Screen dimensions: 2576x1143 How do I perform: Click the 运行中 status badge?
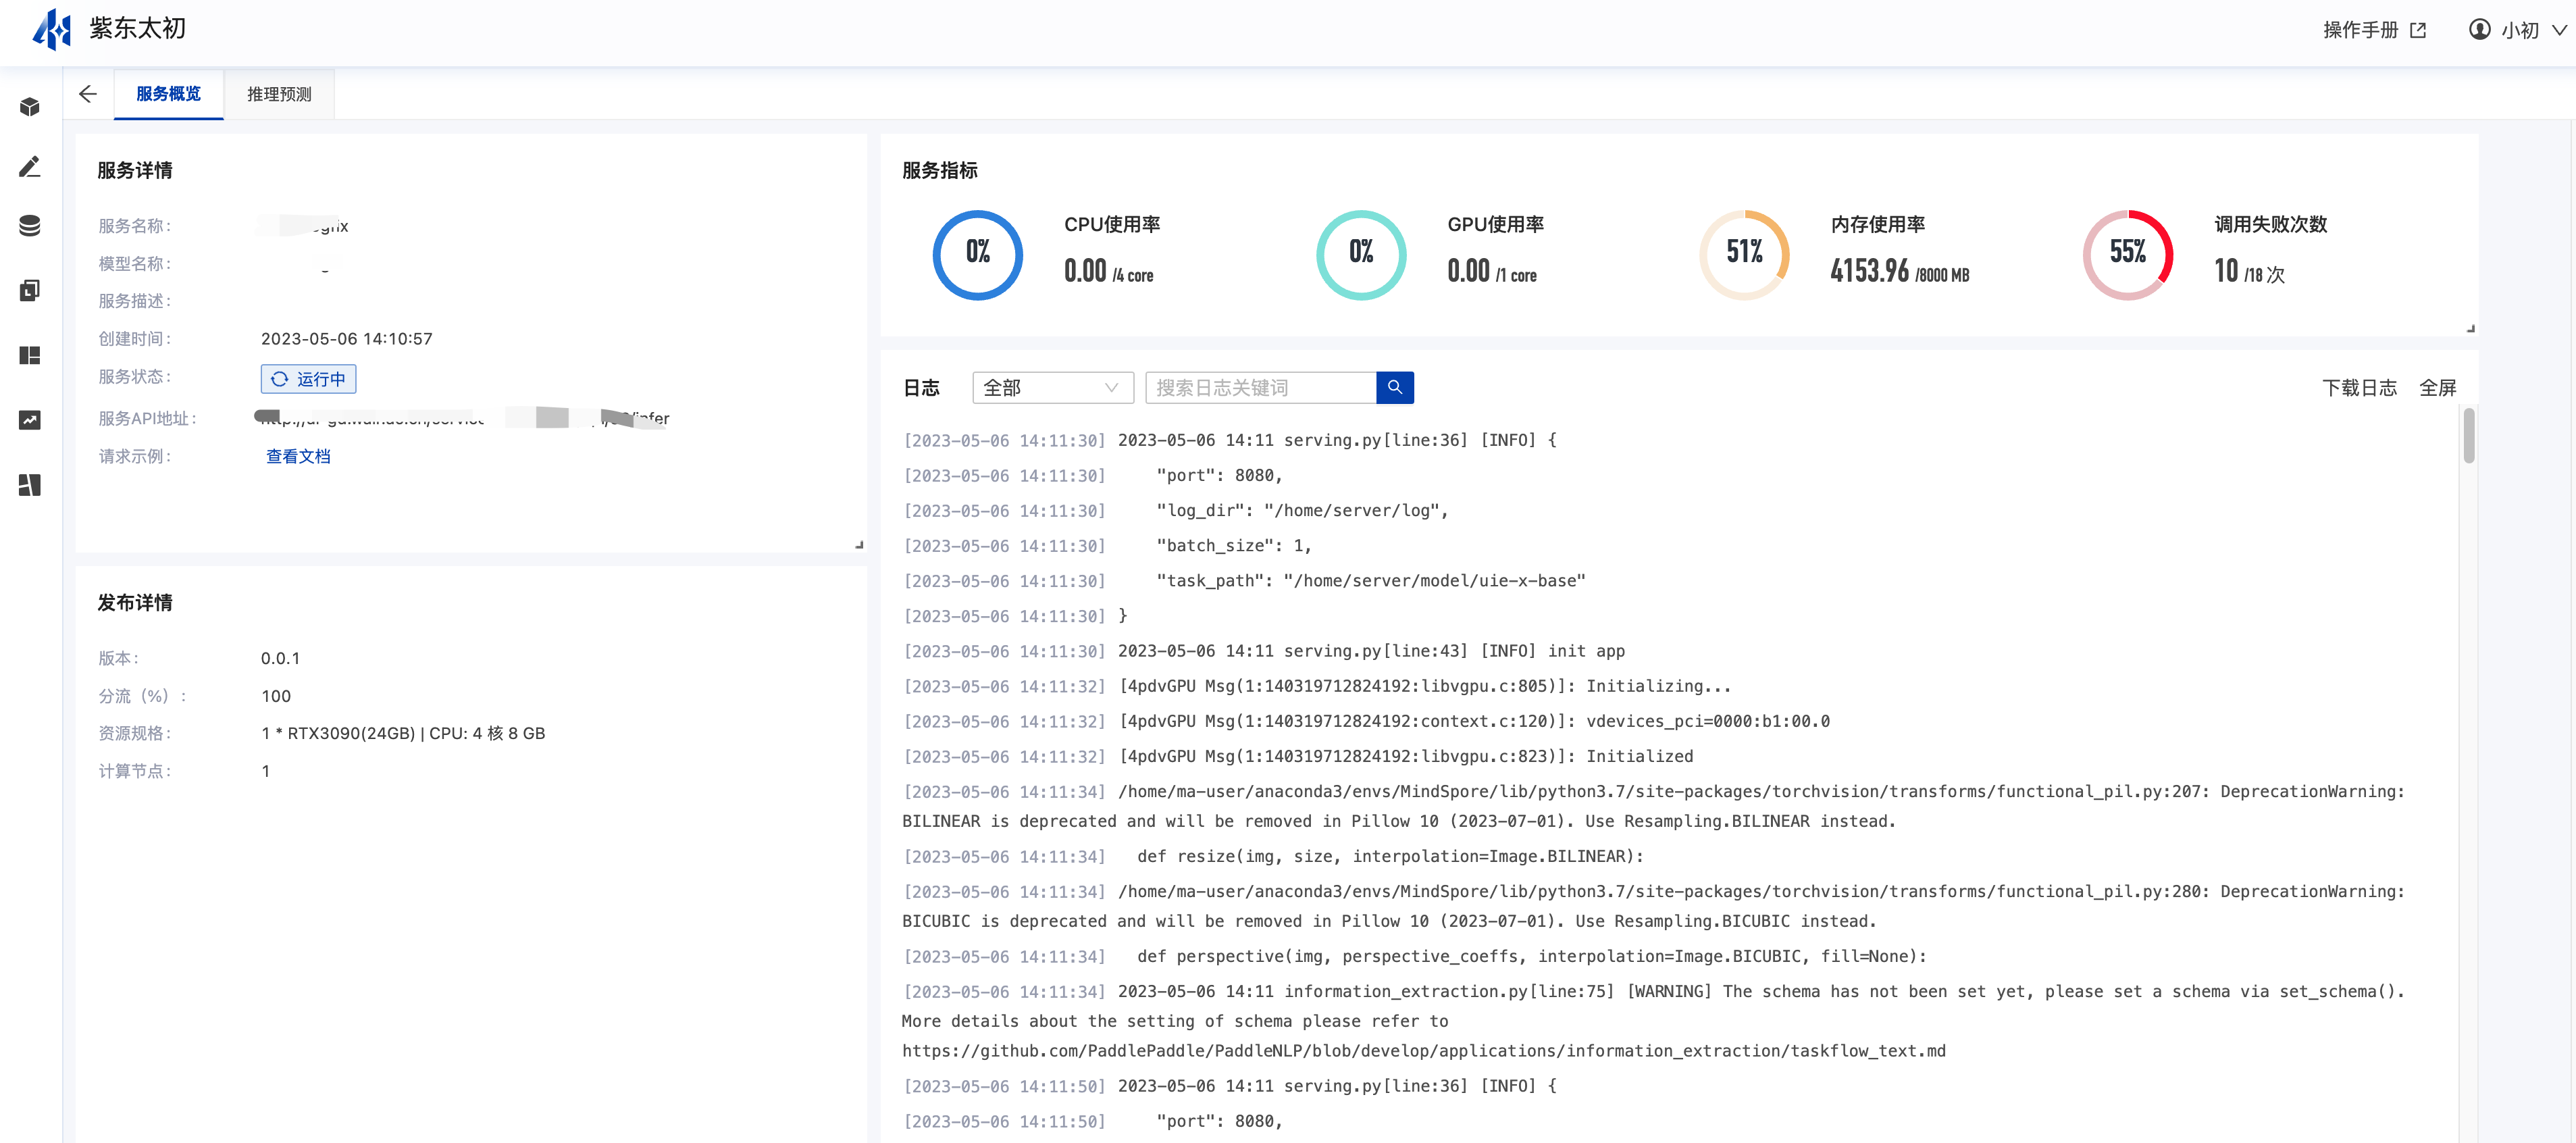click(x=308, y=379)
